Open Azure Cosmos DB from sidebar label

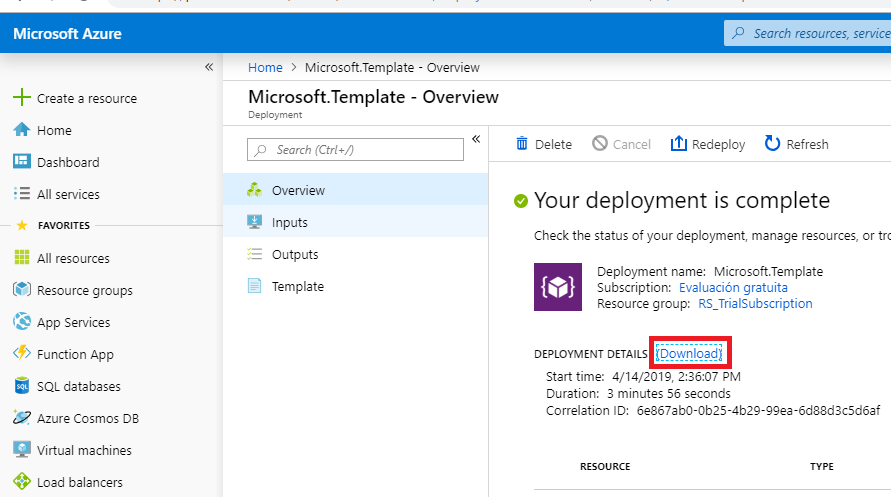(x=88, y=419)
